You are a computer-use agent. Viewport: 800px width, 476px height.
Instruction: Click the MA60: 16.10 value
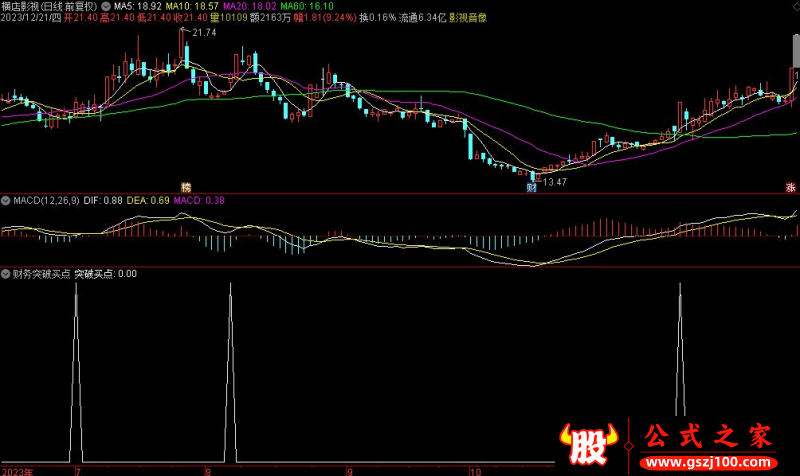click(307, 6)
